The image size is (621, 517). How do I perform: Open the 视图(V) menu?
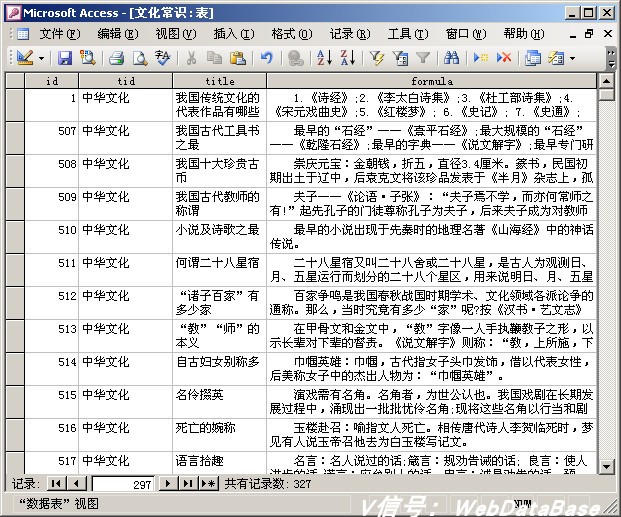point(176,34)
